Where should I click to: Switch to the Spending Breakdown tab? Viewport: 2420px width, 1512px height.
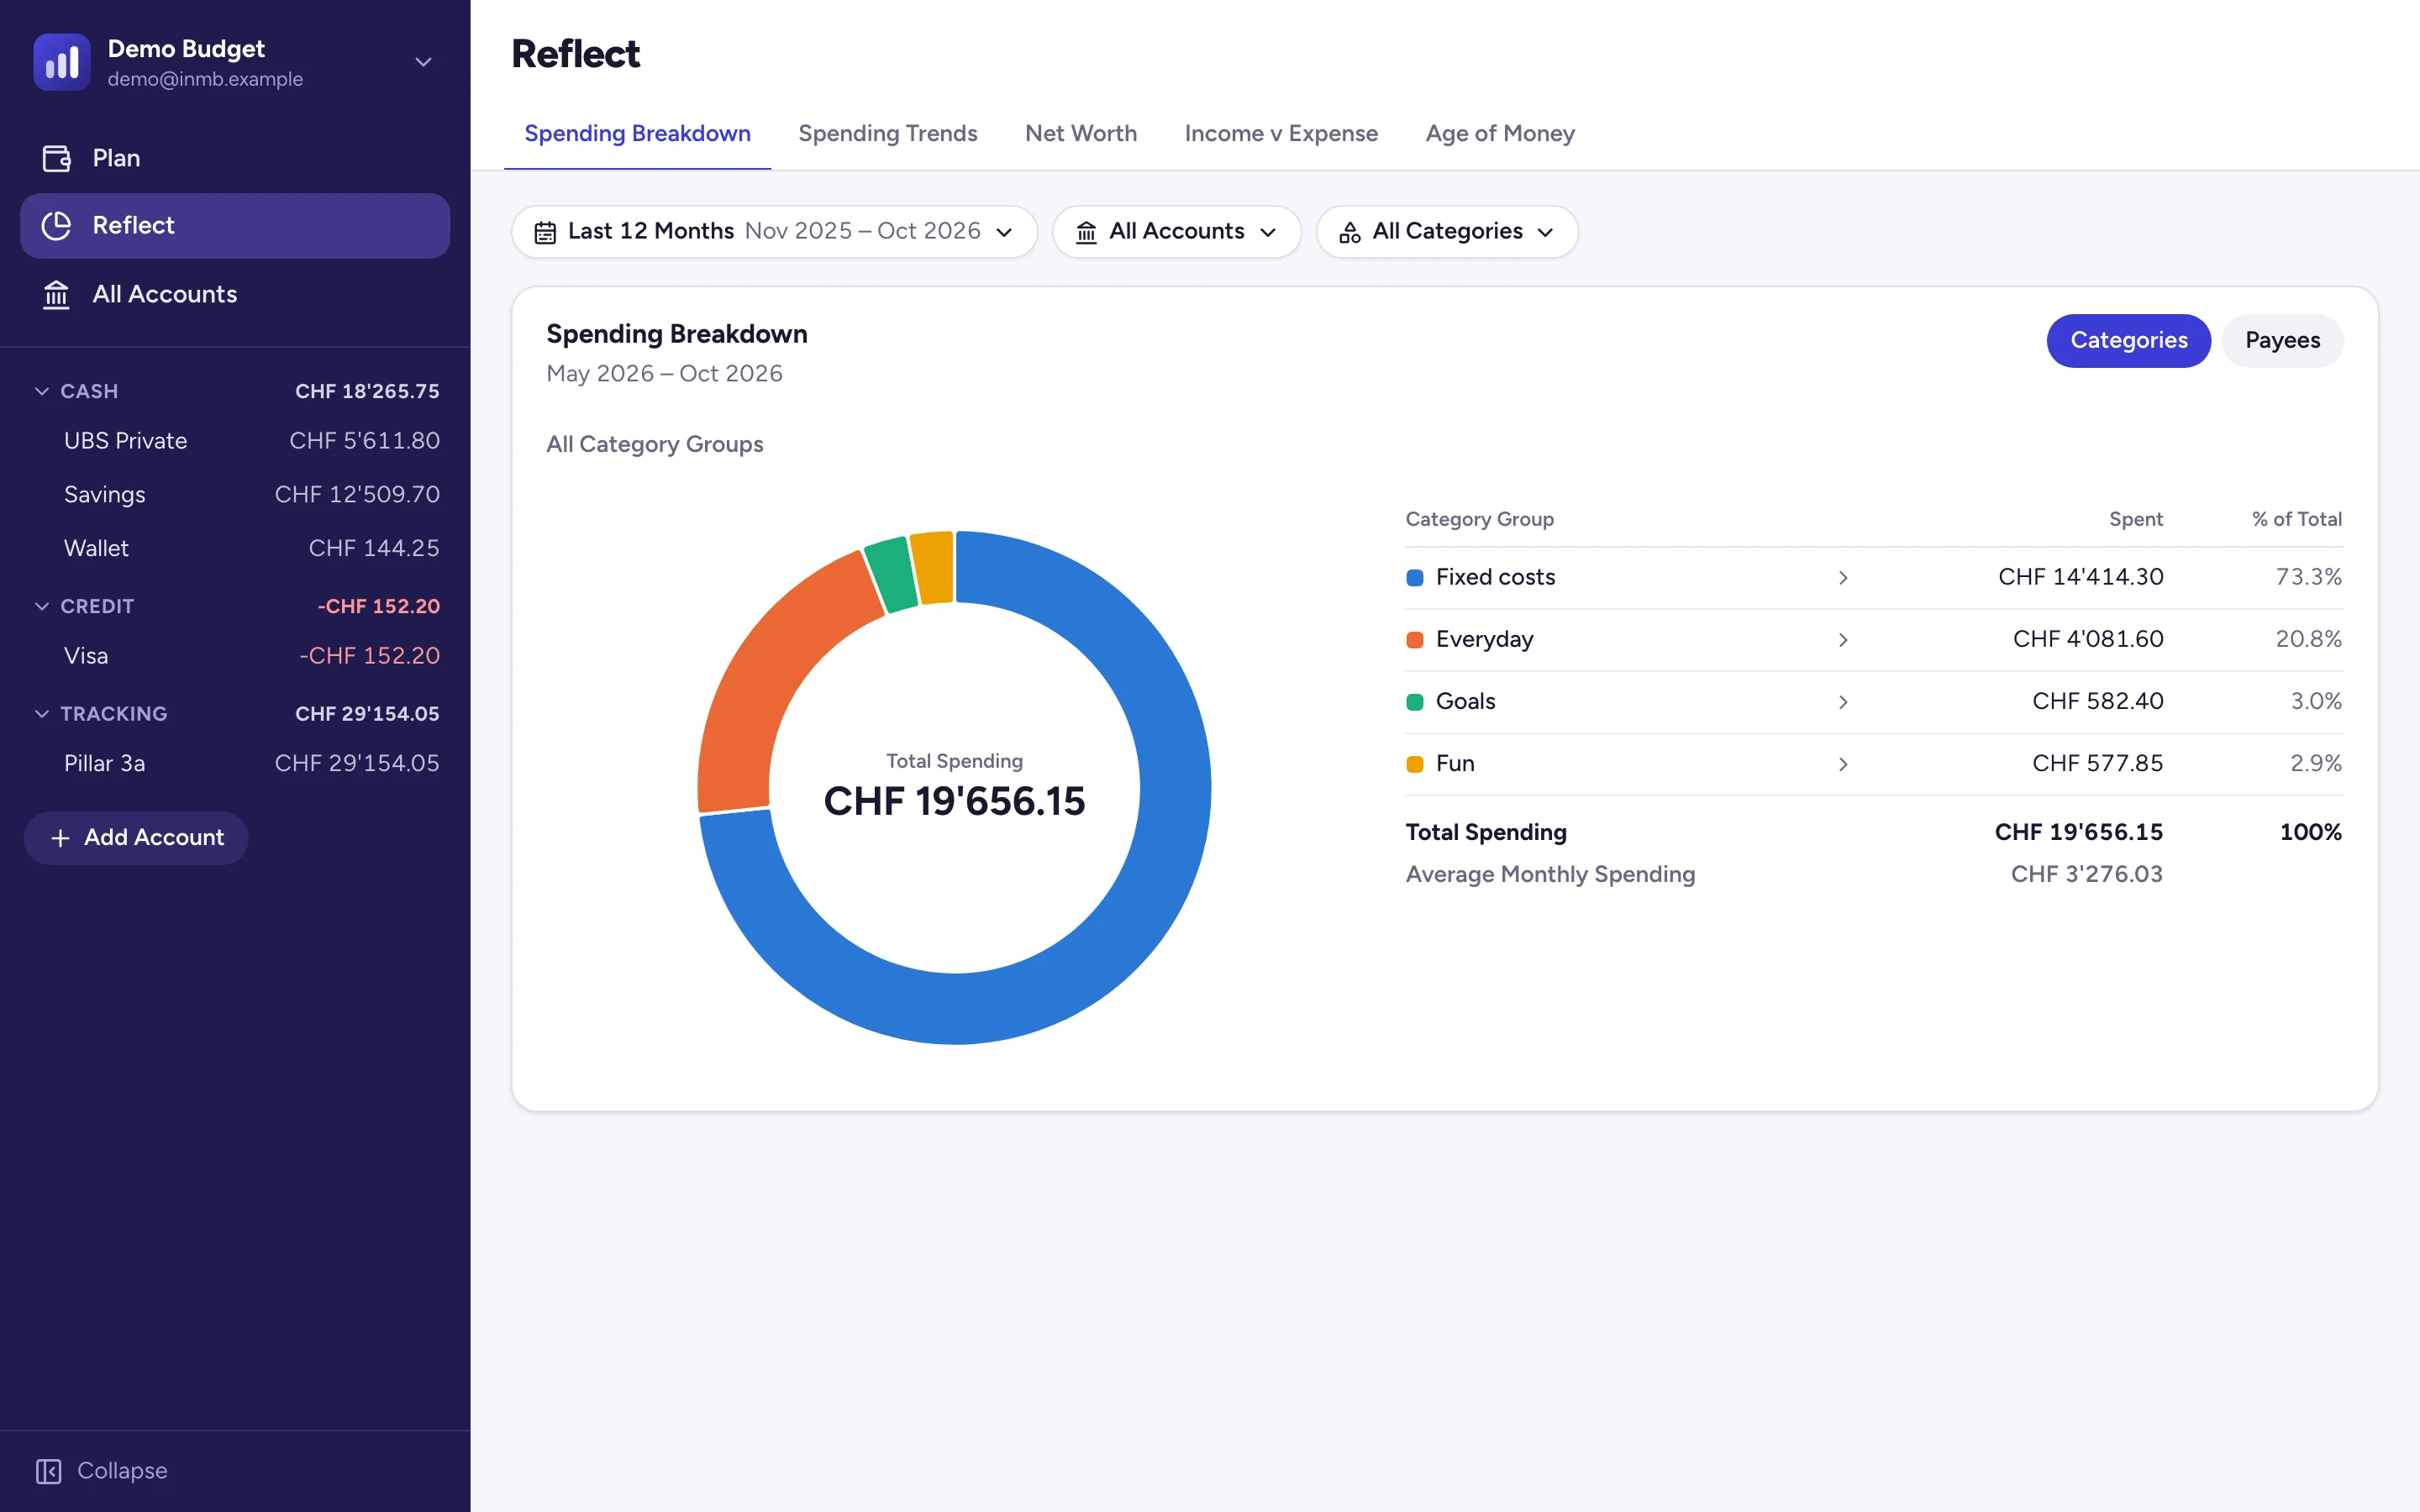[637, 134]
